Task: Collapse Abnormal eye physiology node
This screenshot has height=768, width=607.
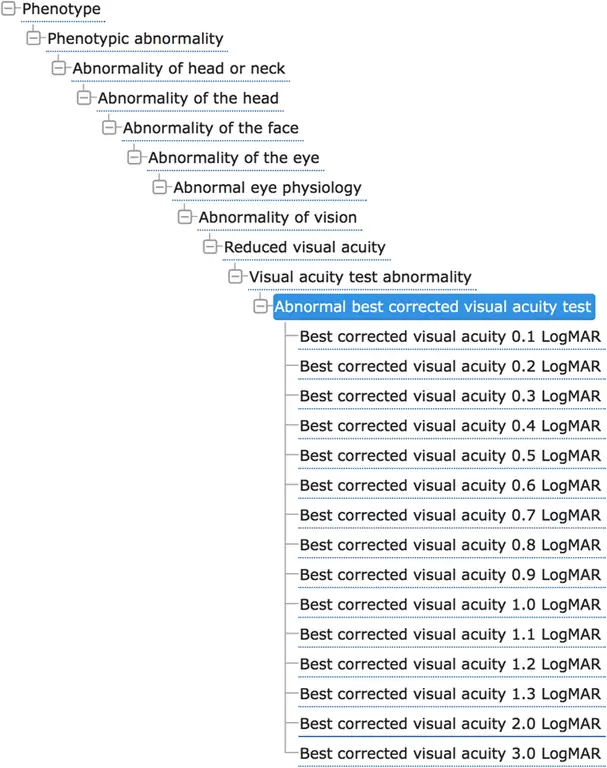Action: pos(160,188)
